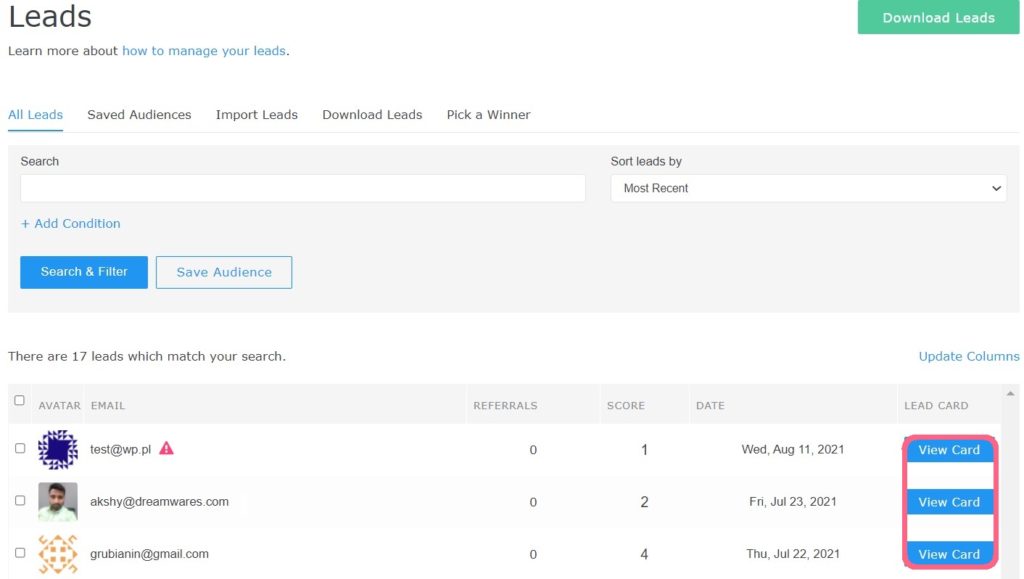Follow the how to manage your leads link
Screen dimensions: 1024x579
tap(204, 51)
